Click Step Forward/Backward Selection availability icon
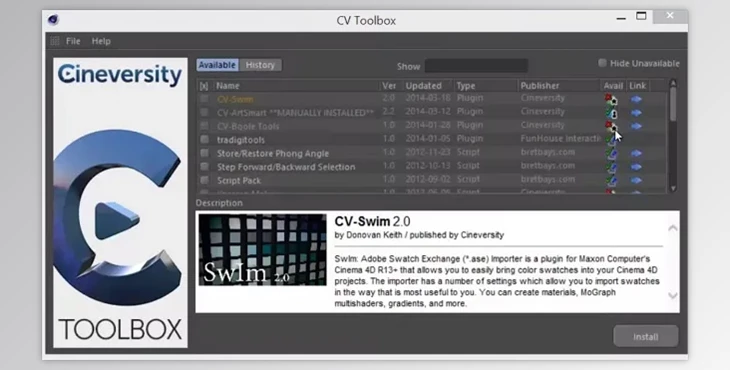 click(610, 167)
